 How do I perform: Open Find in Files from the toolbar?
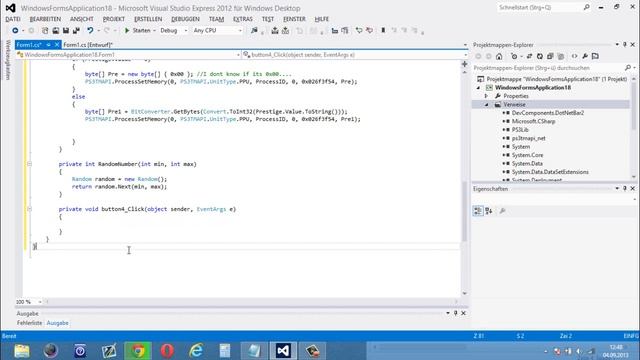click(x=254, y=31)
